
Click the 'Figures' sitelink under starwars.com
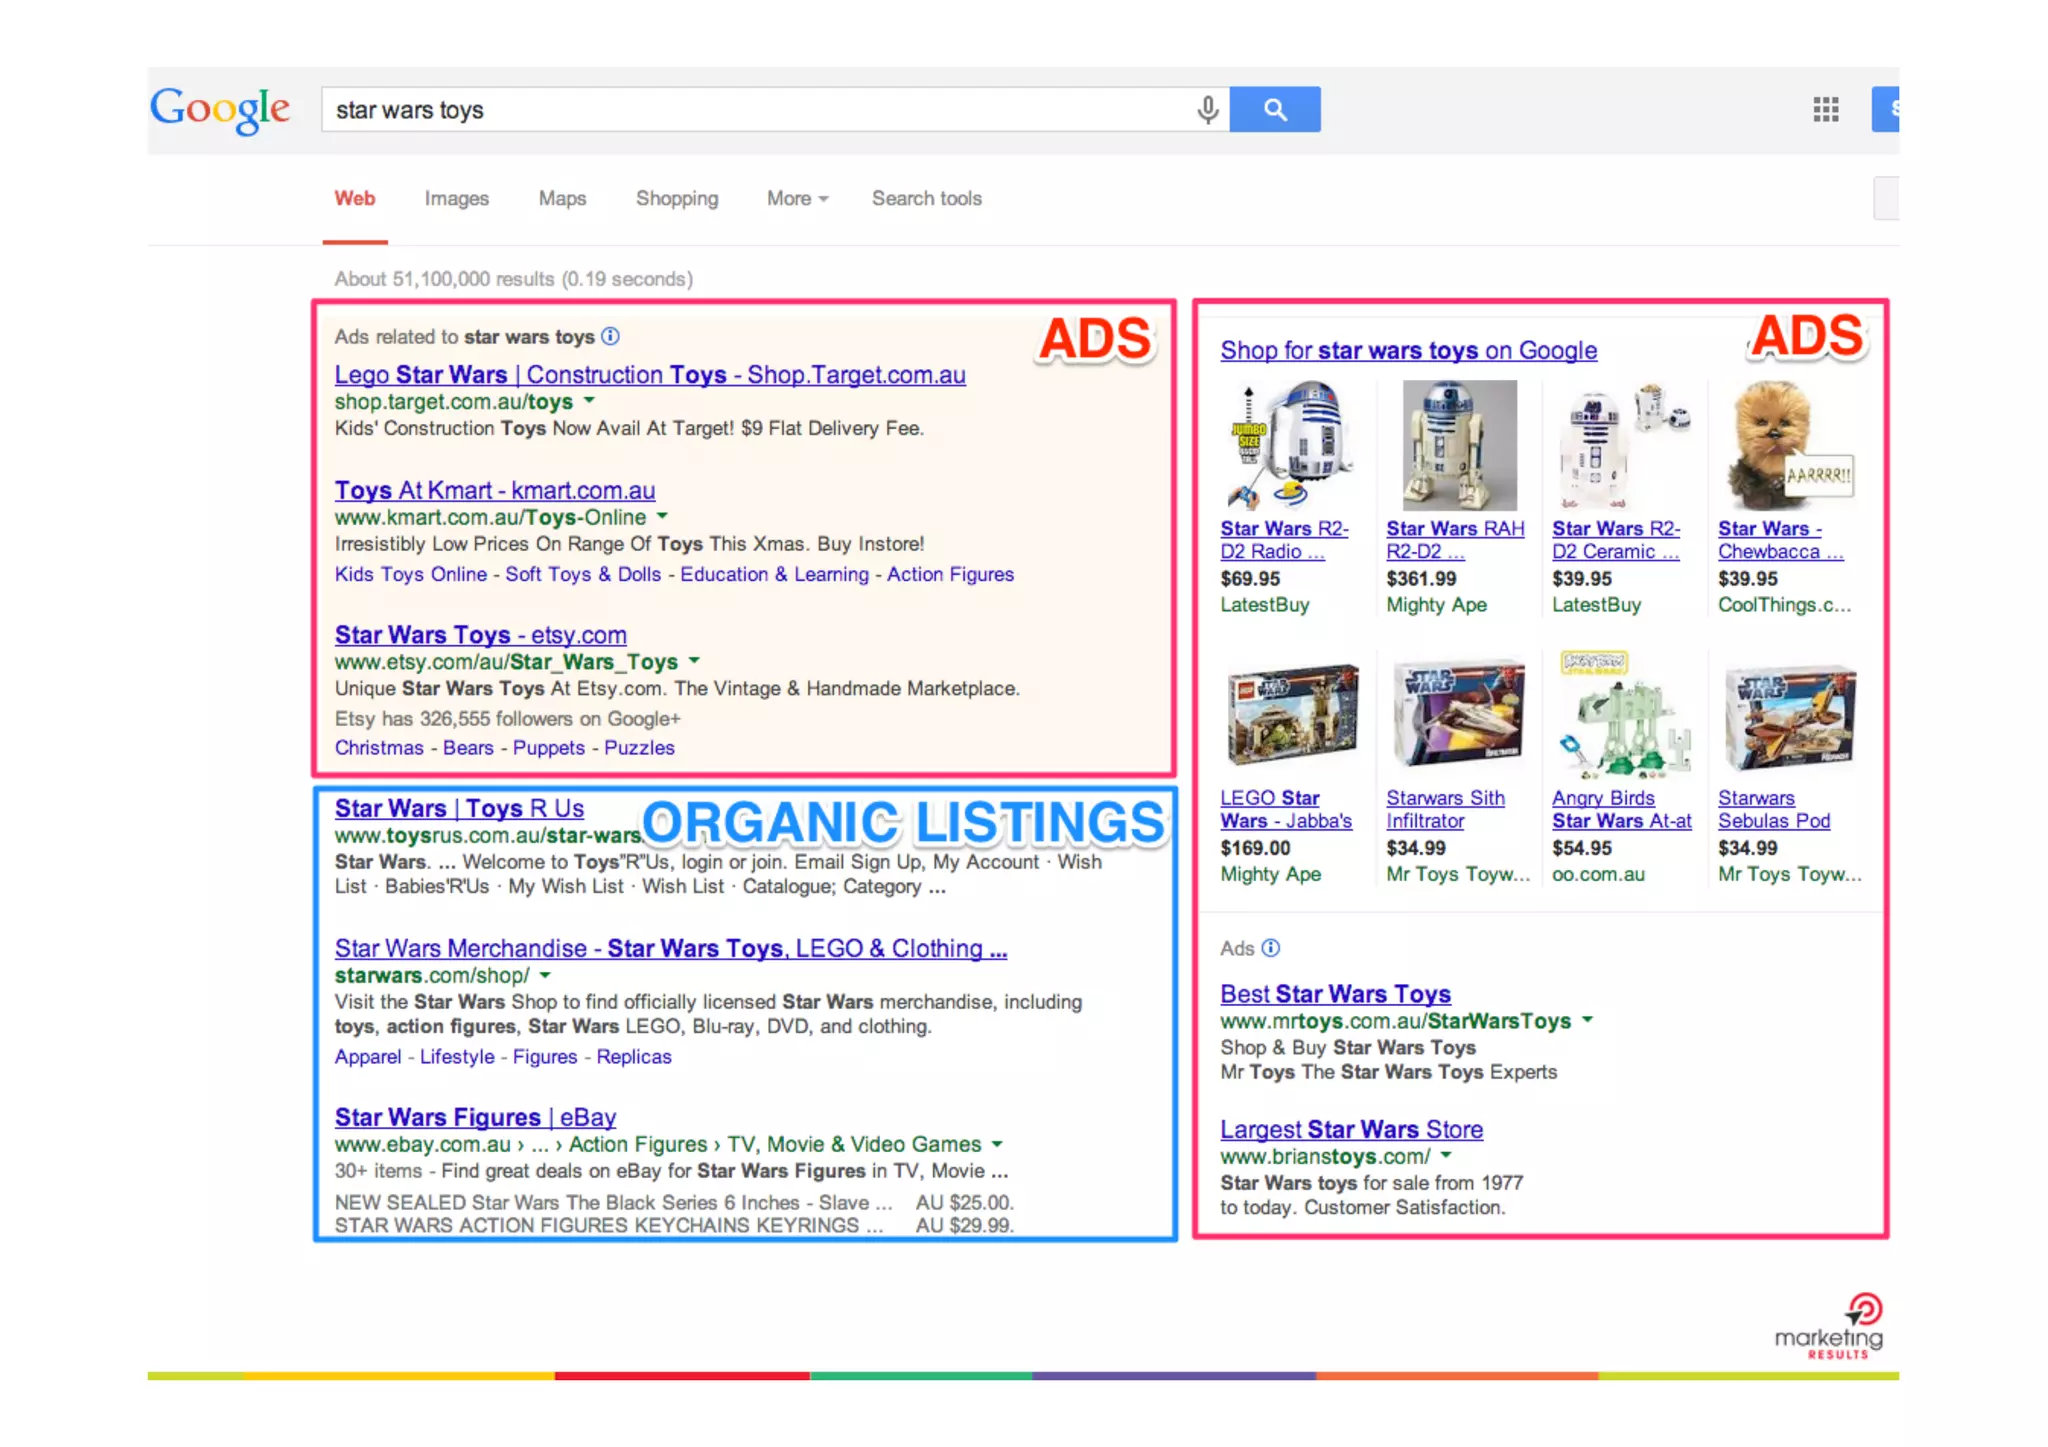545,1056
